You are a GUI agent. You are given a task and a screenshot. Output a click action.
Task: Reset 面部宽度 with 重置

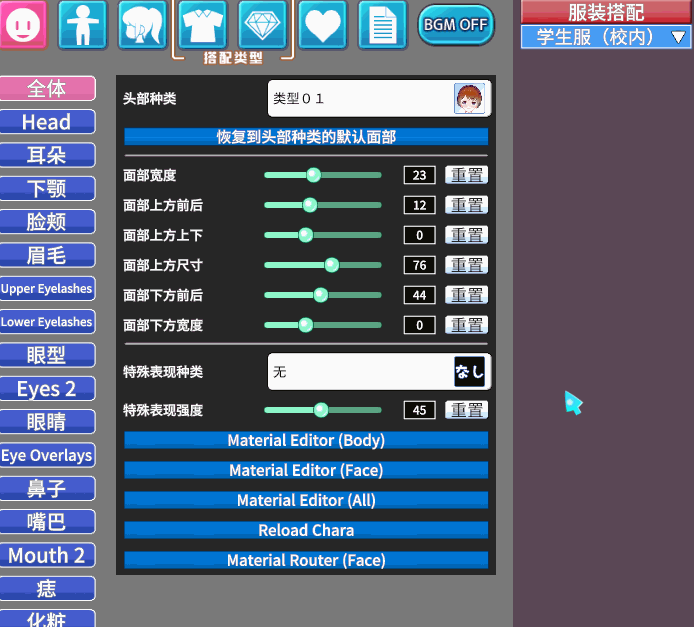pos(467,175)
